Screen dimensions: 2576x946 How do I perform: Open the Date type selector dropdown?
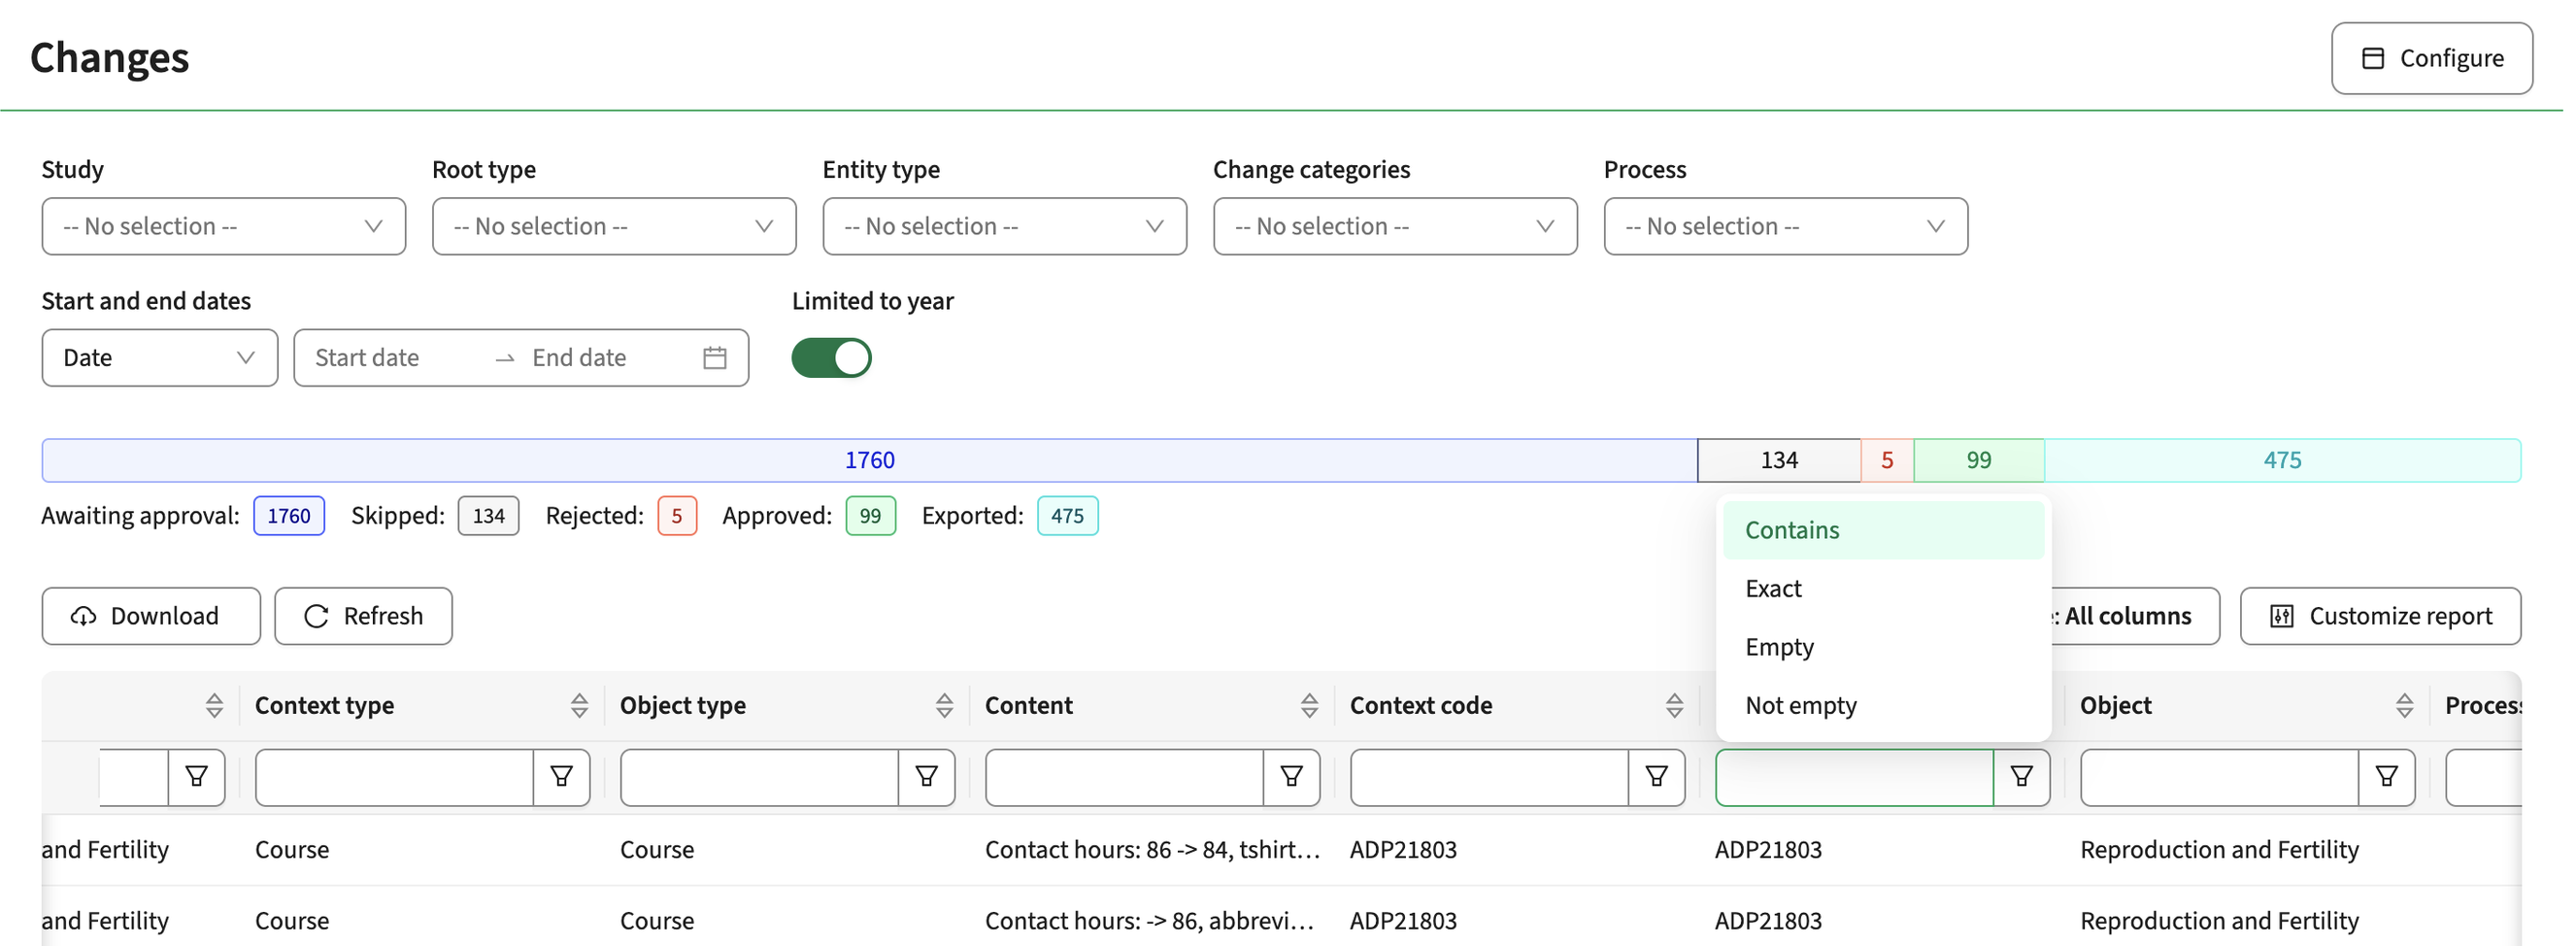160,358
